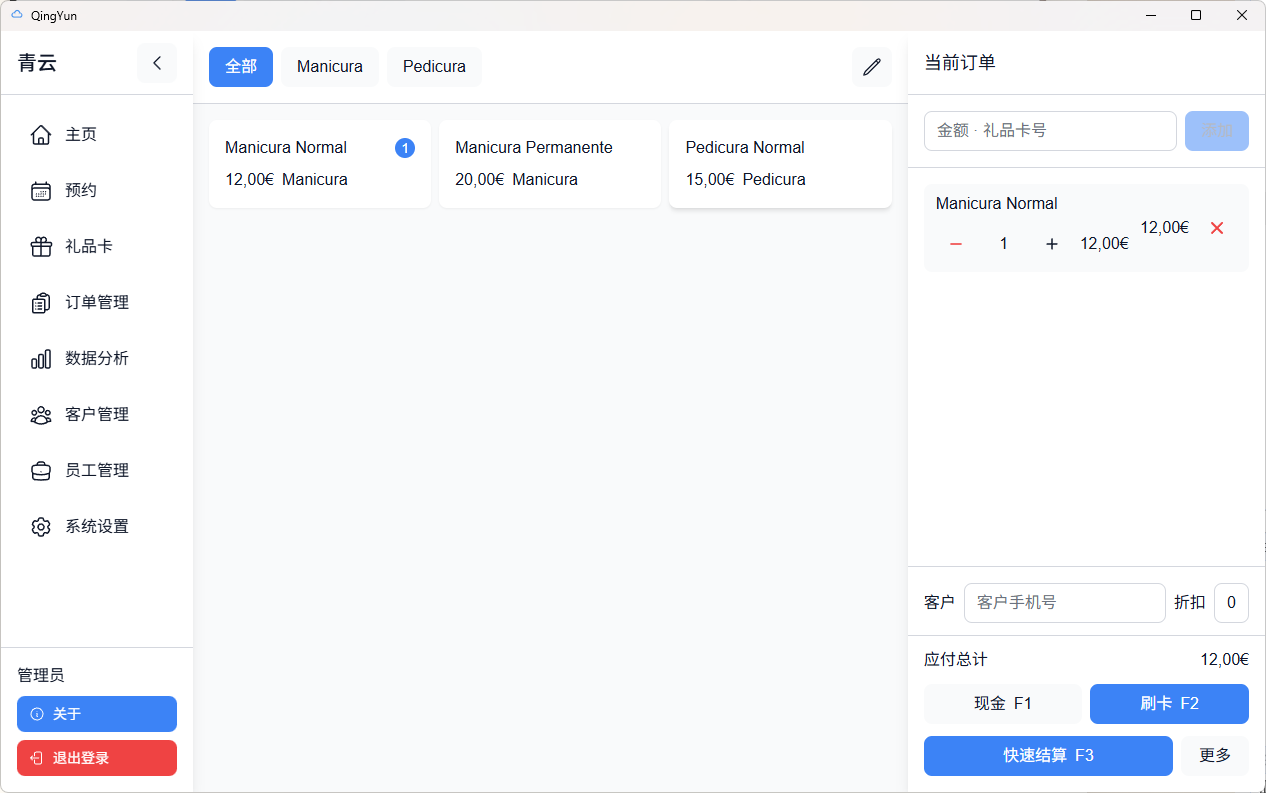Select the 全部 category tab
Viewport: 1266px width, 793px height.
[x=241, y=67]
